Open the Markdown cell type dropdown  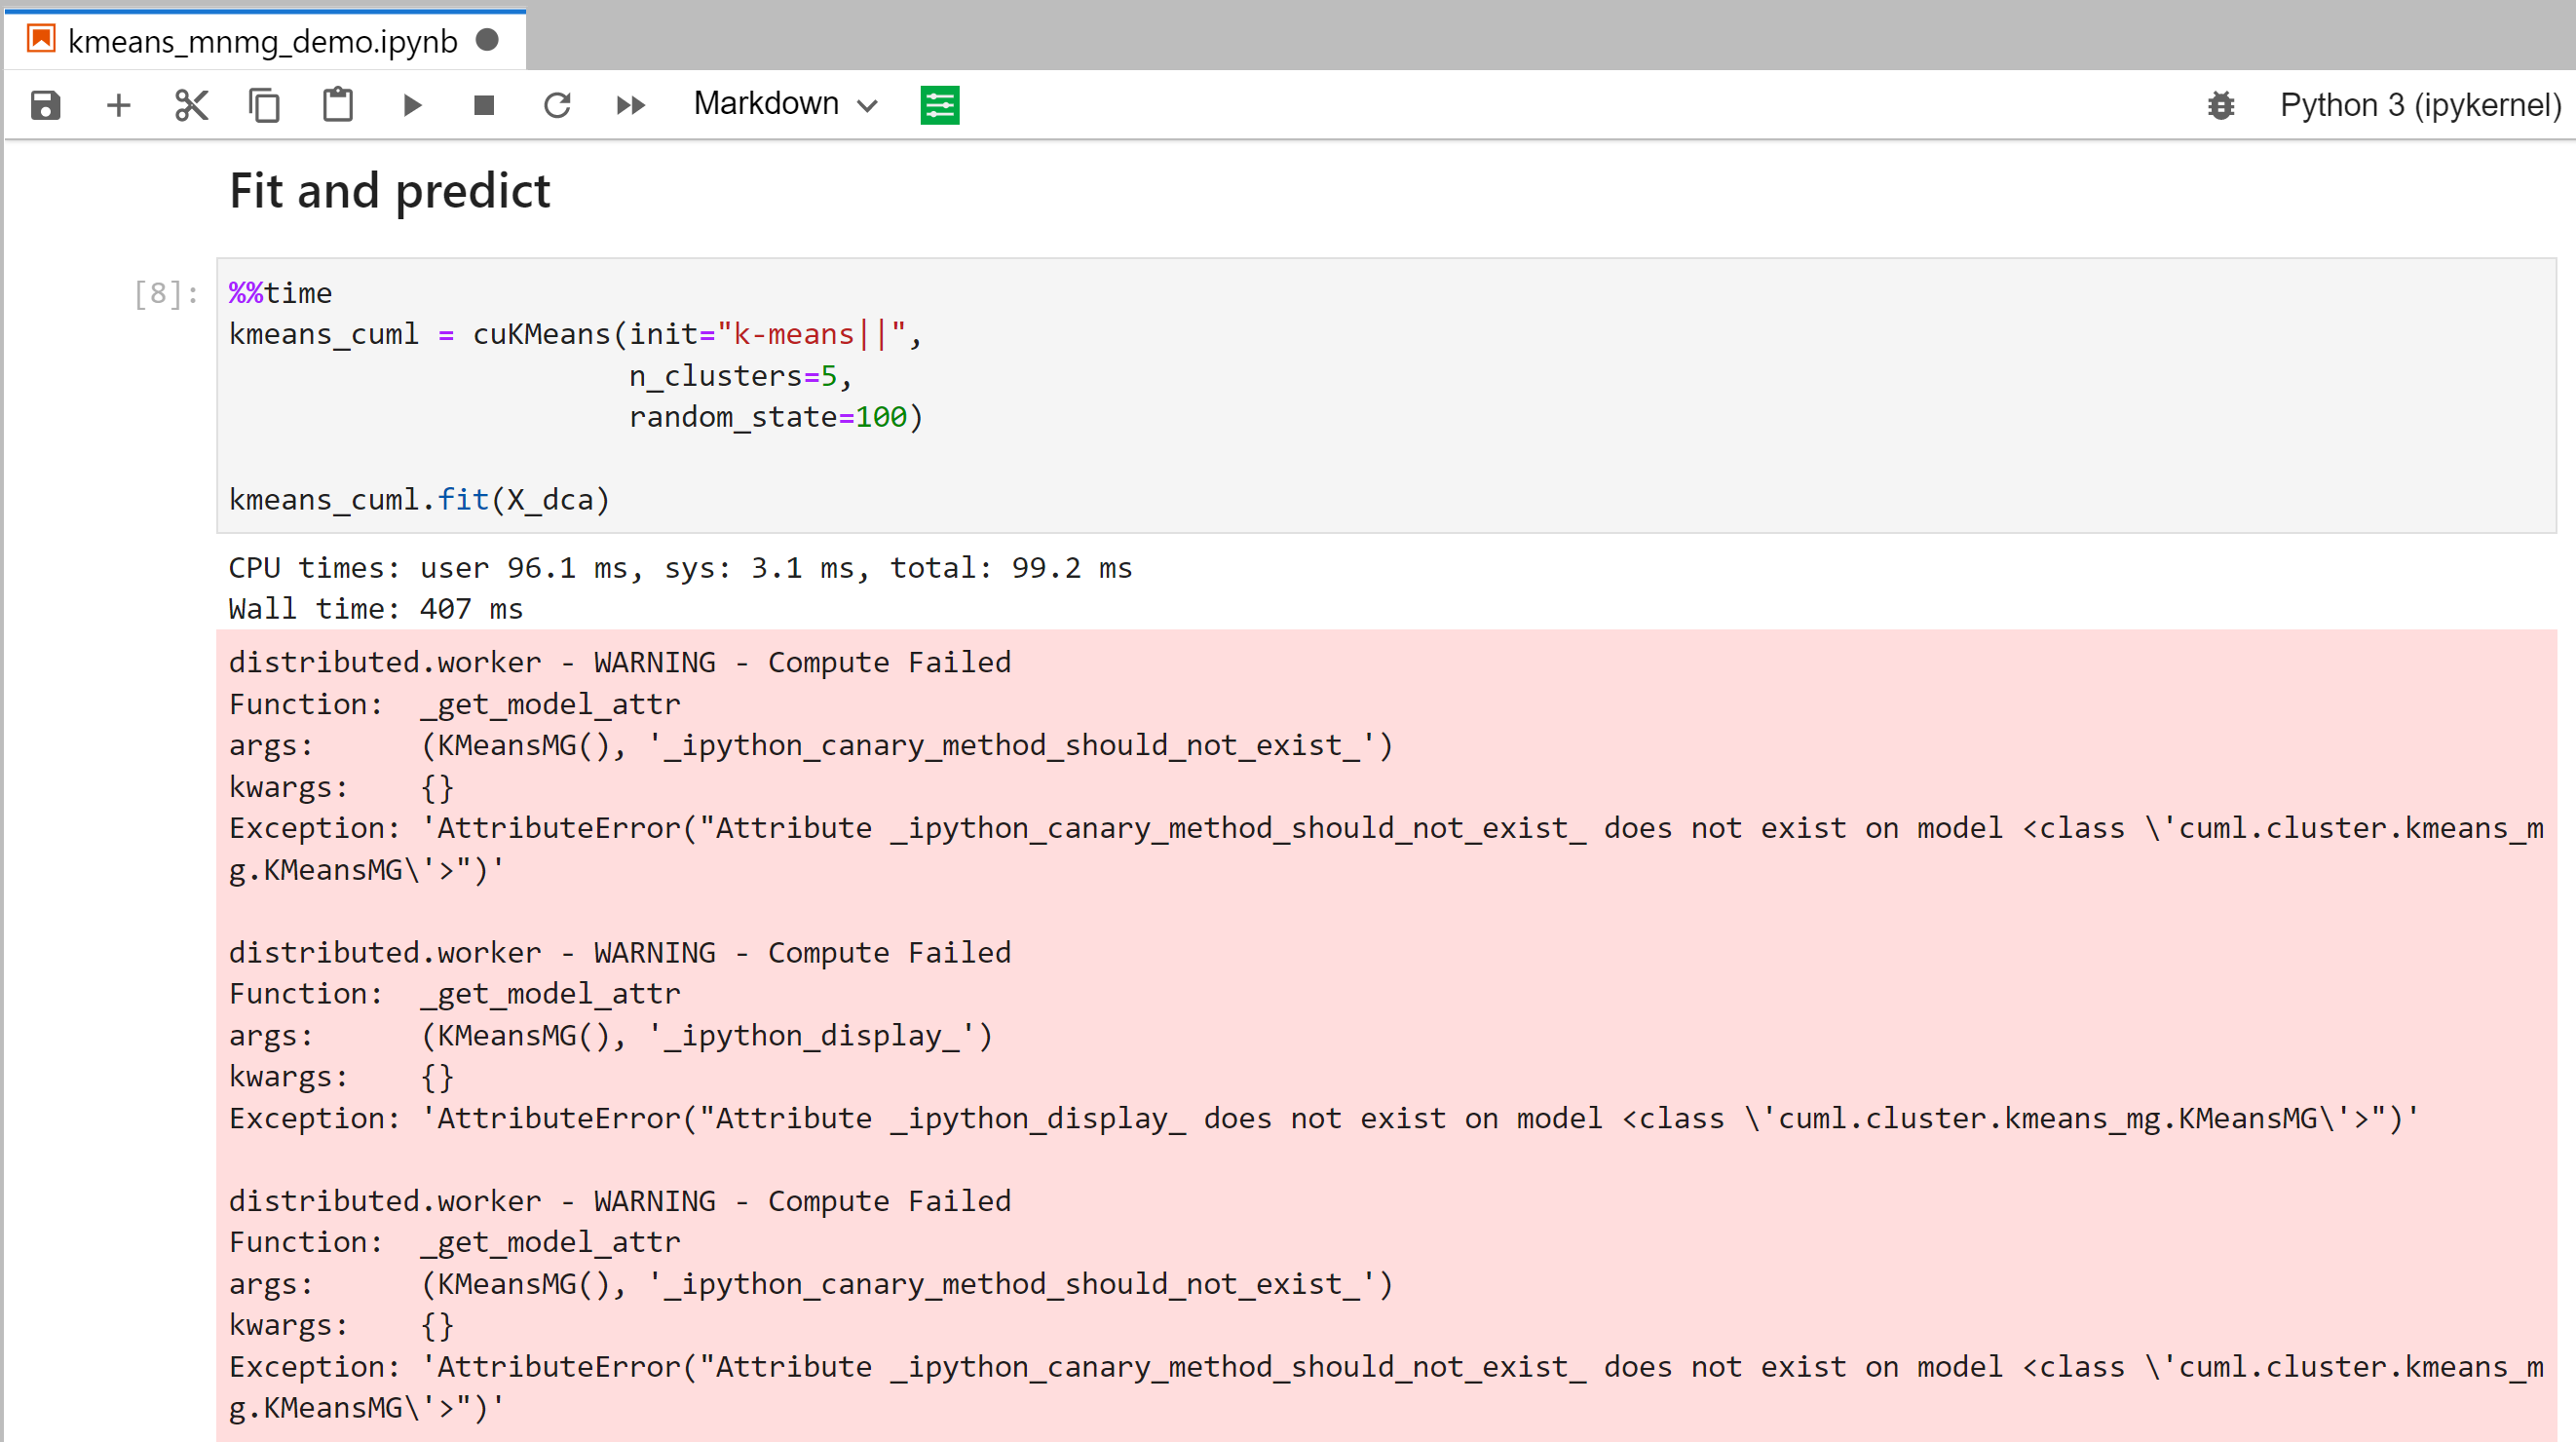[x=766, y=104]
